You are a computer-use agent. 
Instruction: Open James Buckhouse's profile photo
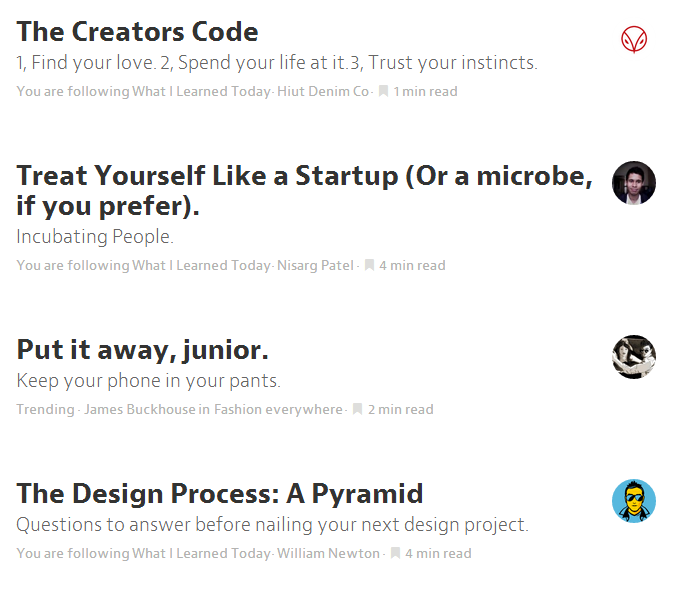point(634,357)
